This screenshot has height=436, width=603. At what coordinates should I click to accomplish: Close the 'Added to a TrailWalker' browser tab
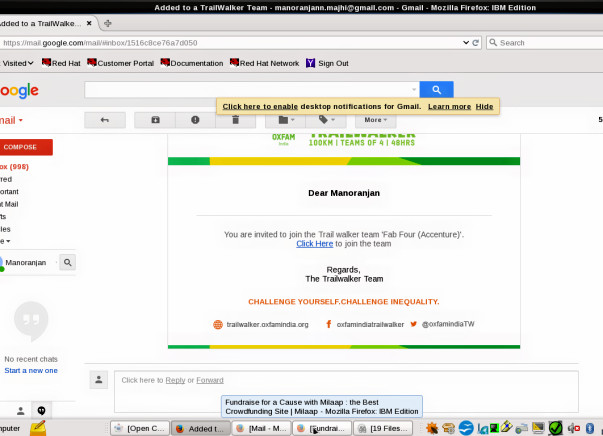(x=89, y=23)
